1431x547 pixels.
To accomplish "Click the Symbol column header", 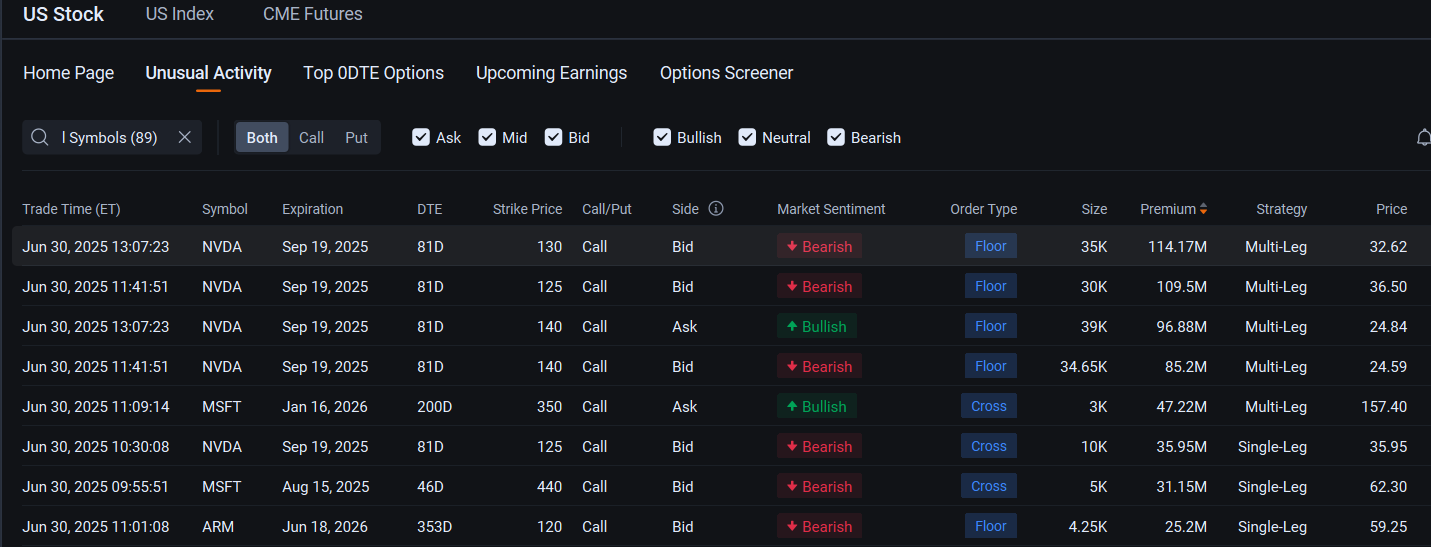I will [225, 209].
